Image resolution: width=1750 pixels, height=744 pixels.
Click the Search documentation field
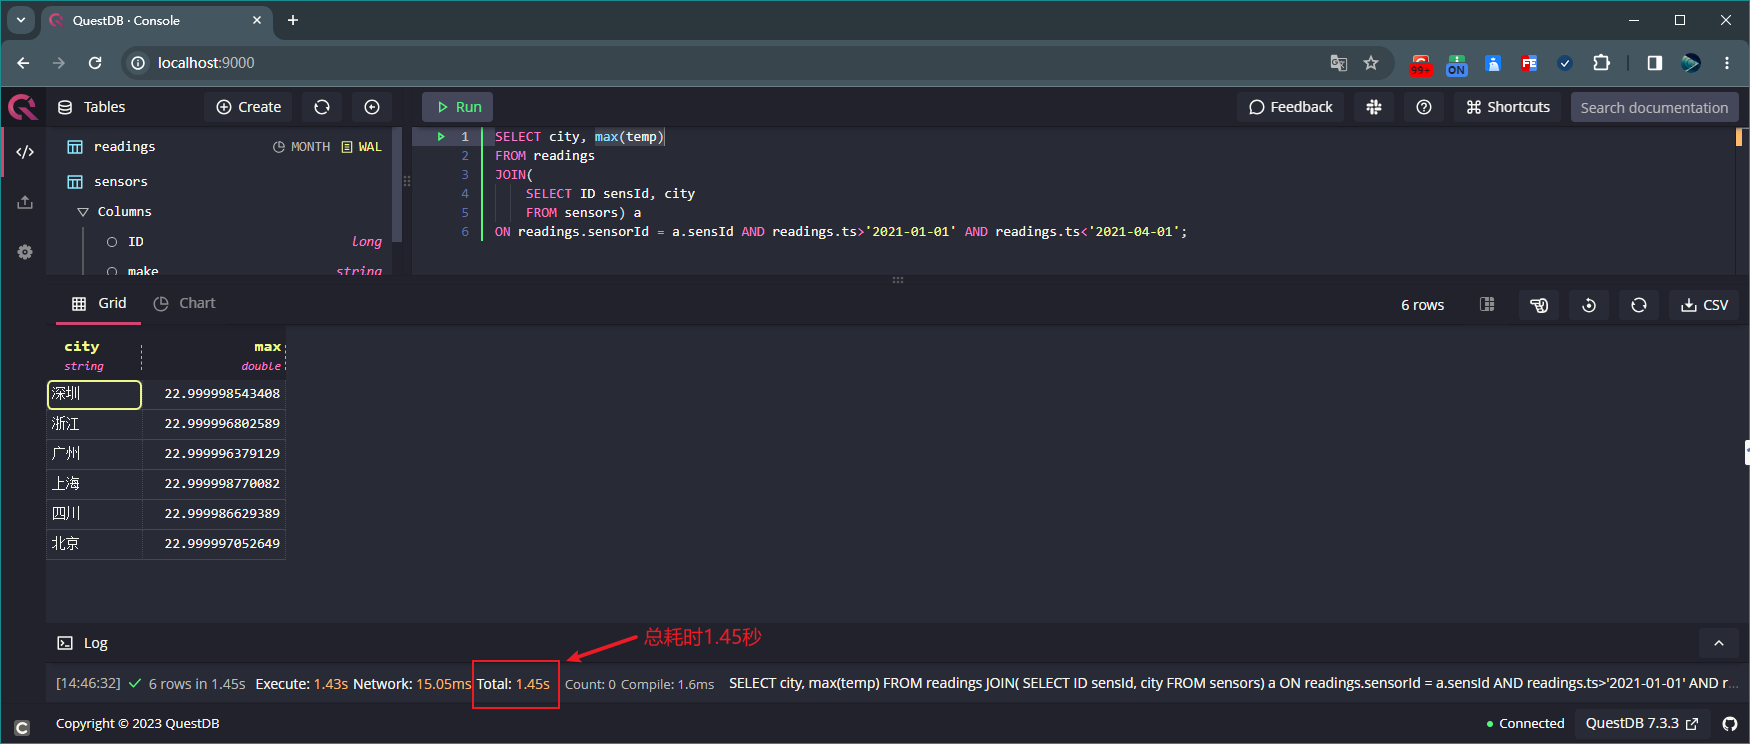click(1653, 107)
